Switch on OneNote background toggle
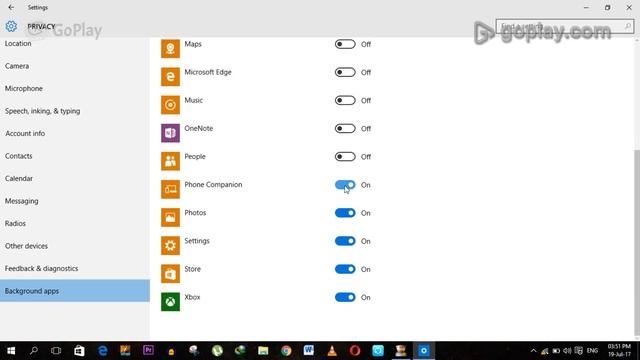This screenshot has width=640, height=360. click(345, 129)
